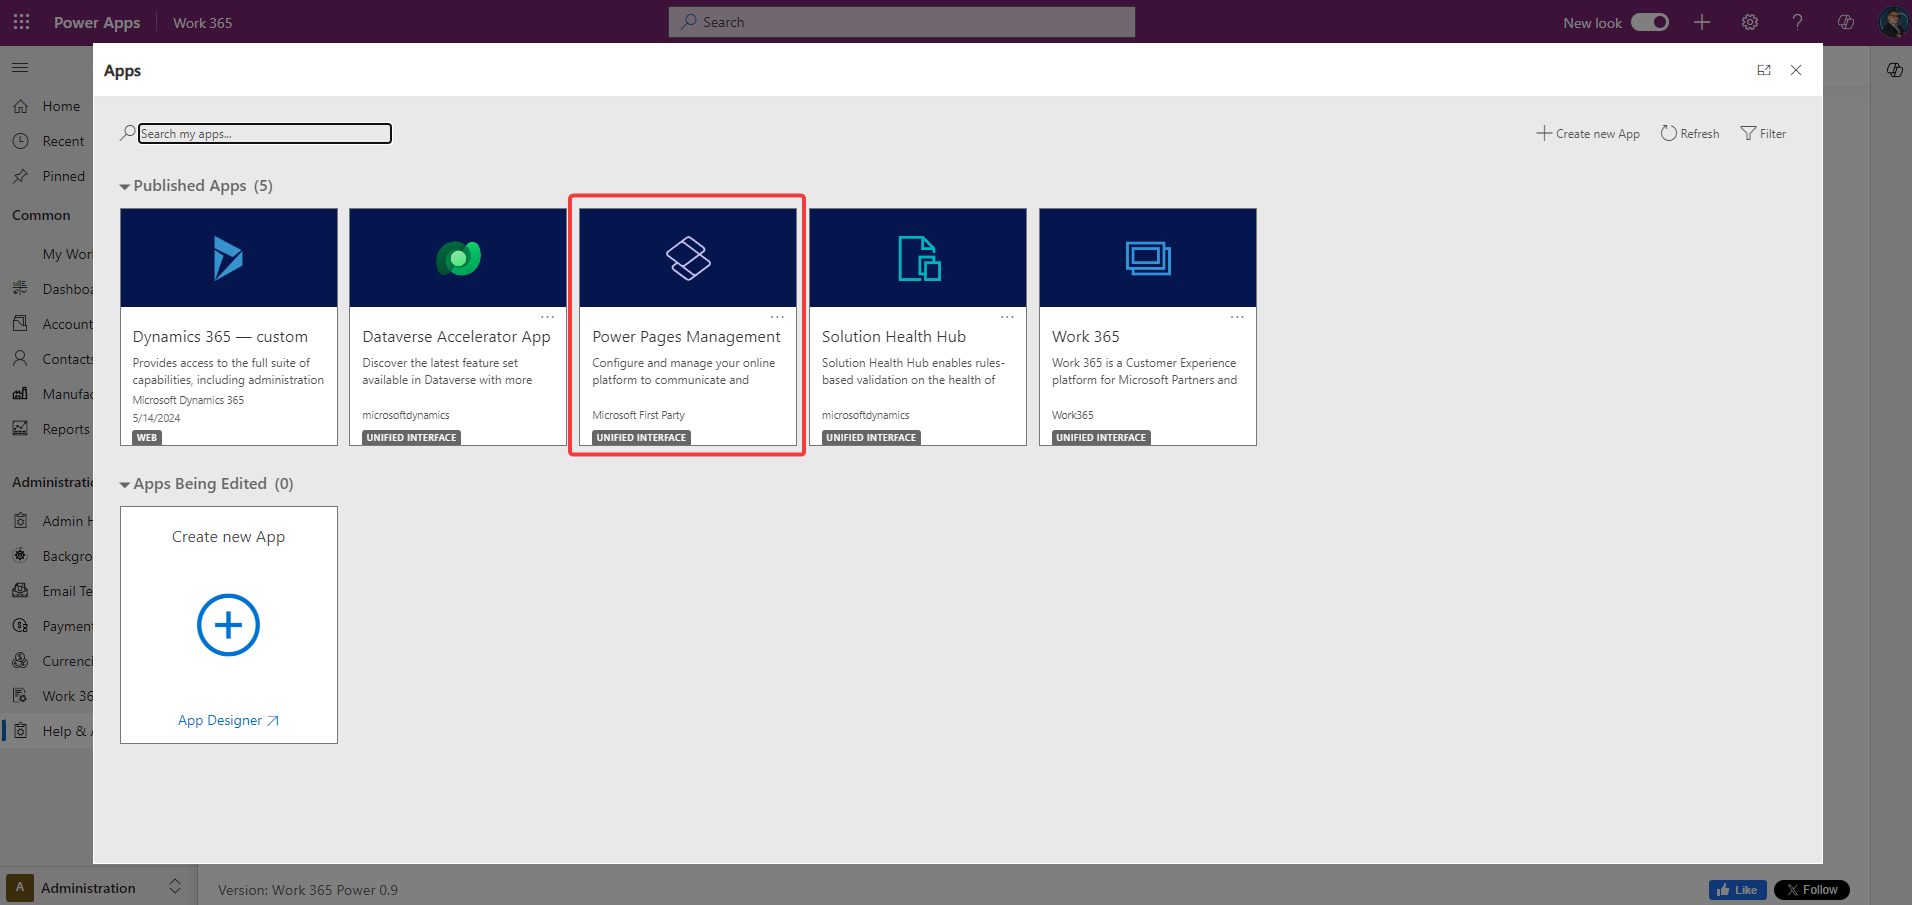Open the settings gear icon
1912x905 pixels.
(x=1749, y=22)
